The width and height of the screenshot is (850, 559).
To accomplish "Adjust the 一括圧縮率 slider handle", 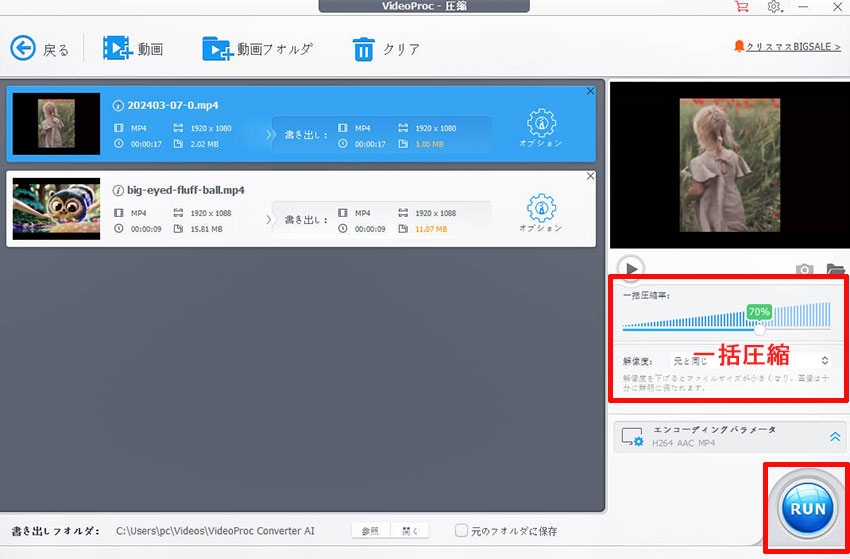I will [759, 329].
